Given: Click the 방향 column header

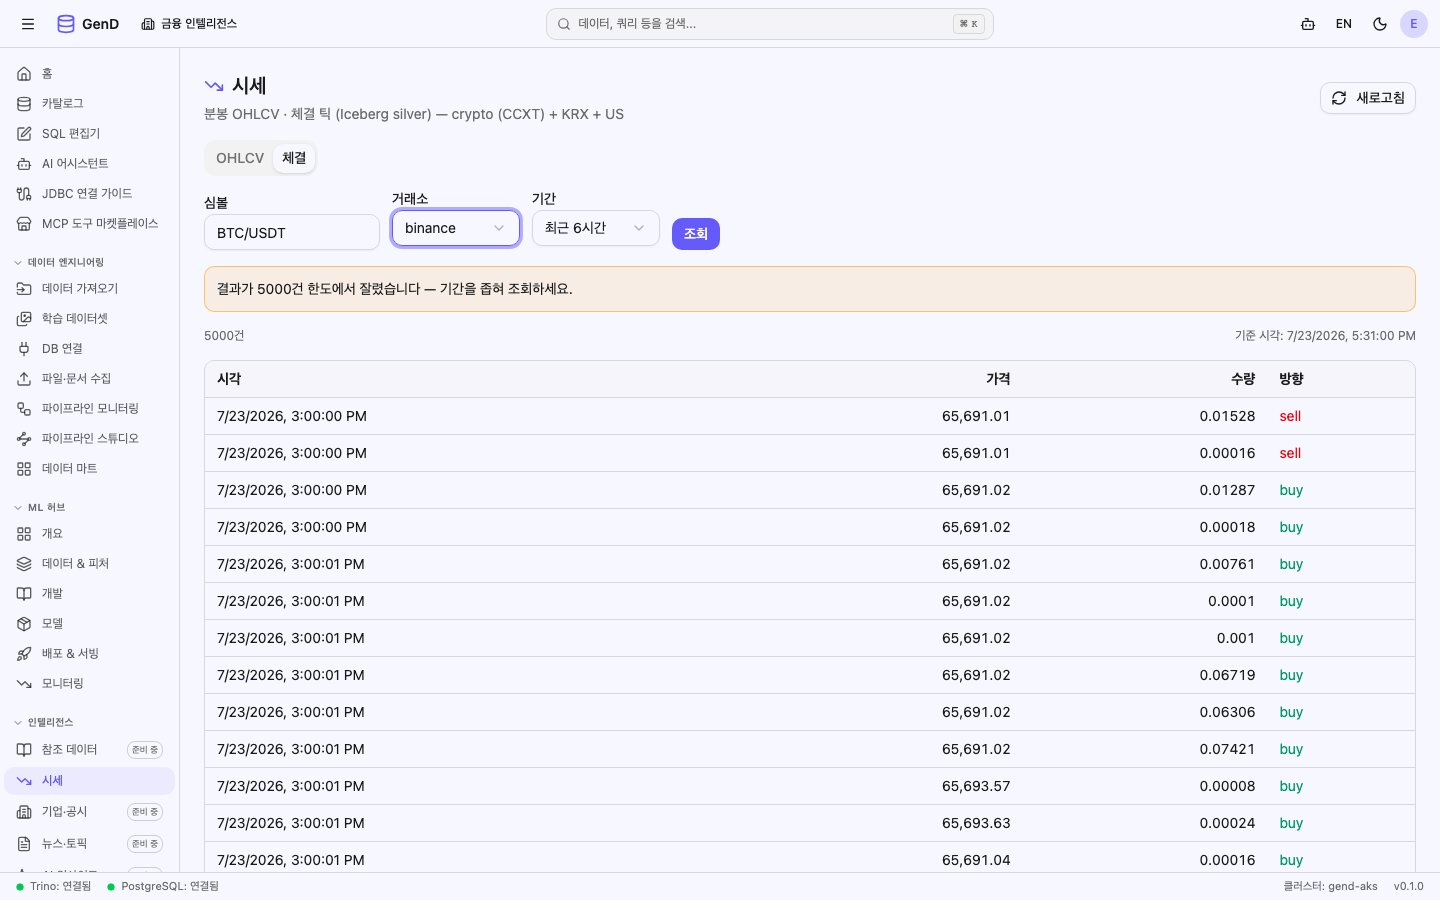Looking at the screenshot, I should [x=1292, y=379].
